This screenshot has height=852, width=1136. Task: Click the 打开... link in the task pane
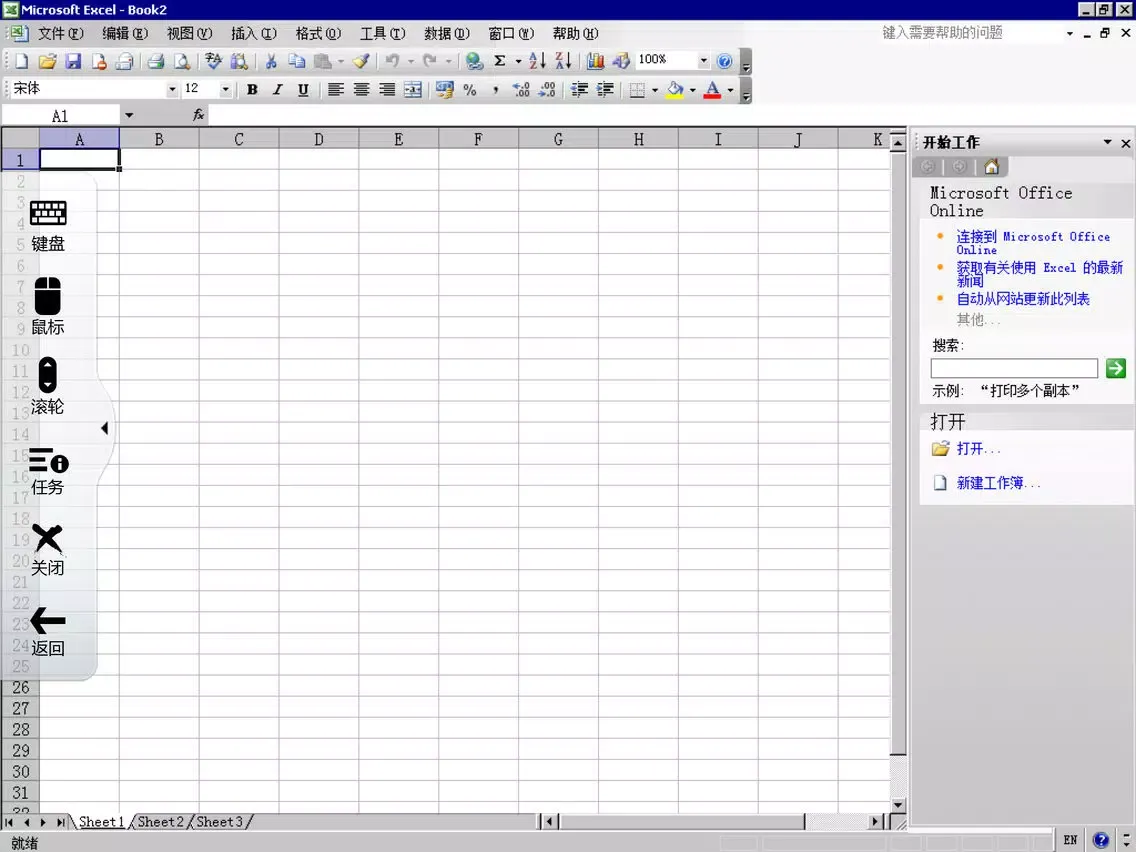pyautogui.click(x=978, y=449)
